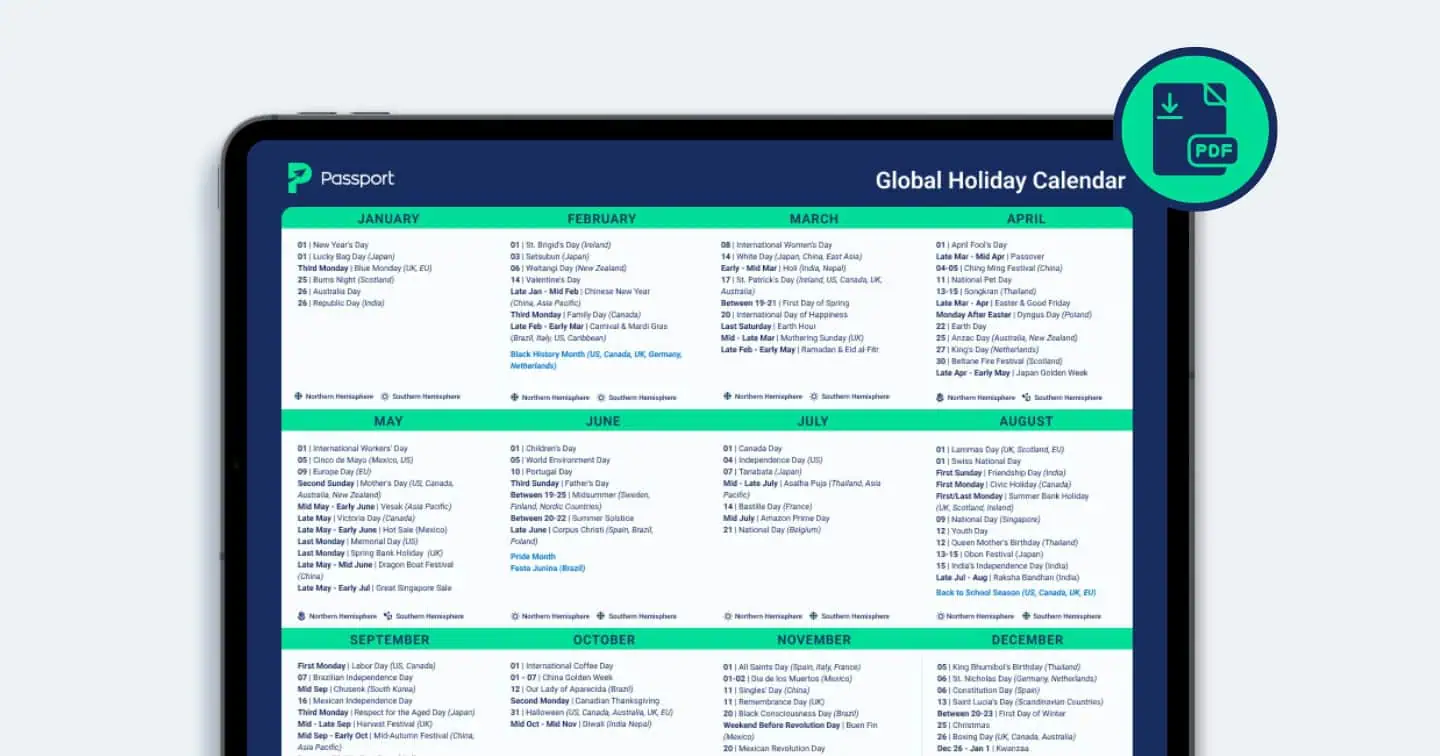Select the JANUARY month header
Image resolution: width=1440 pixels, height=756 pixels.
388,219
